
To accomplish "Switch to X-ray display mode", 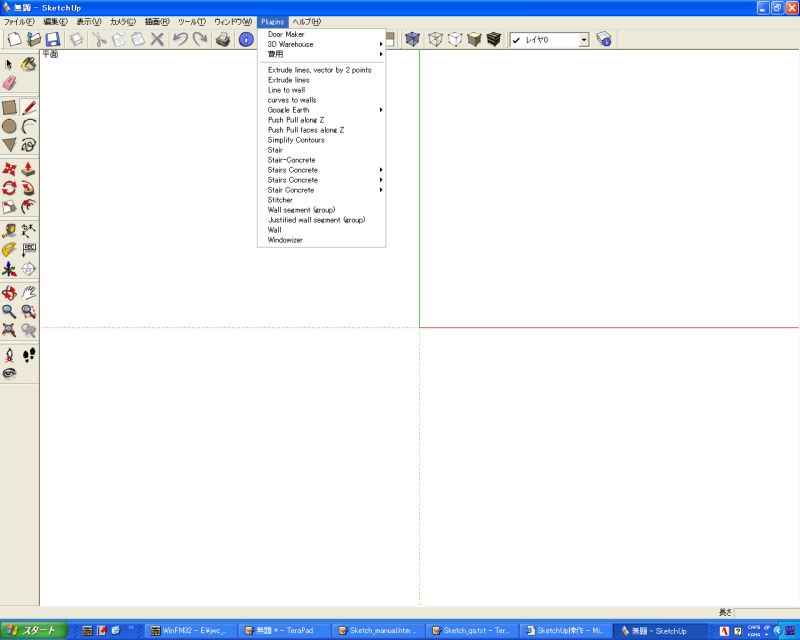I will pyautogui.click(x=412, y=39).
